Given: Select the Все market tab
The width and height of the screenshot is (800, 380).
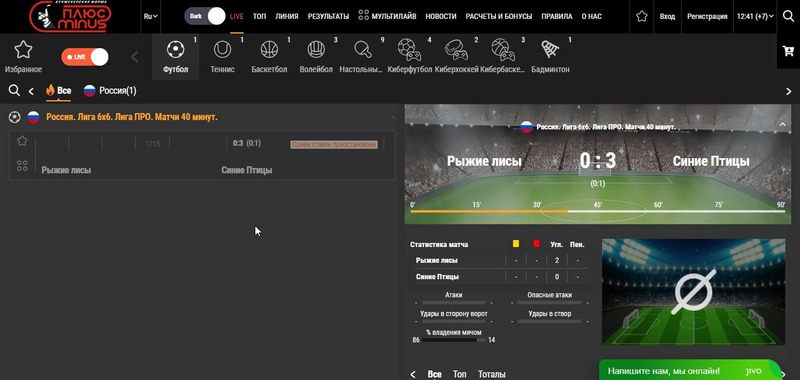Looking at the screenshot, I should (434, 374).
